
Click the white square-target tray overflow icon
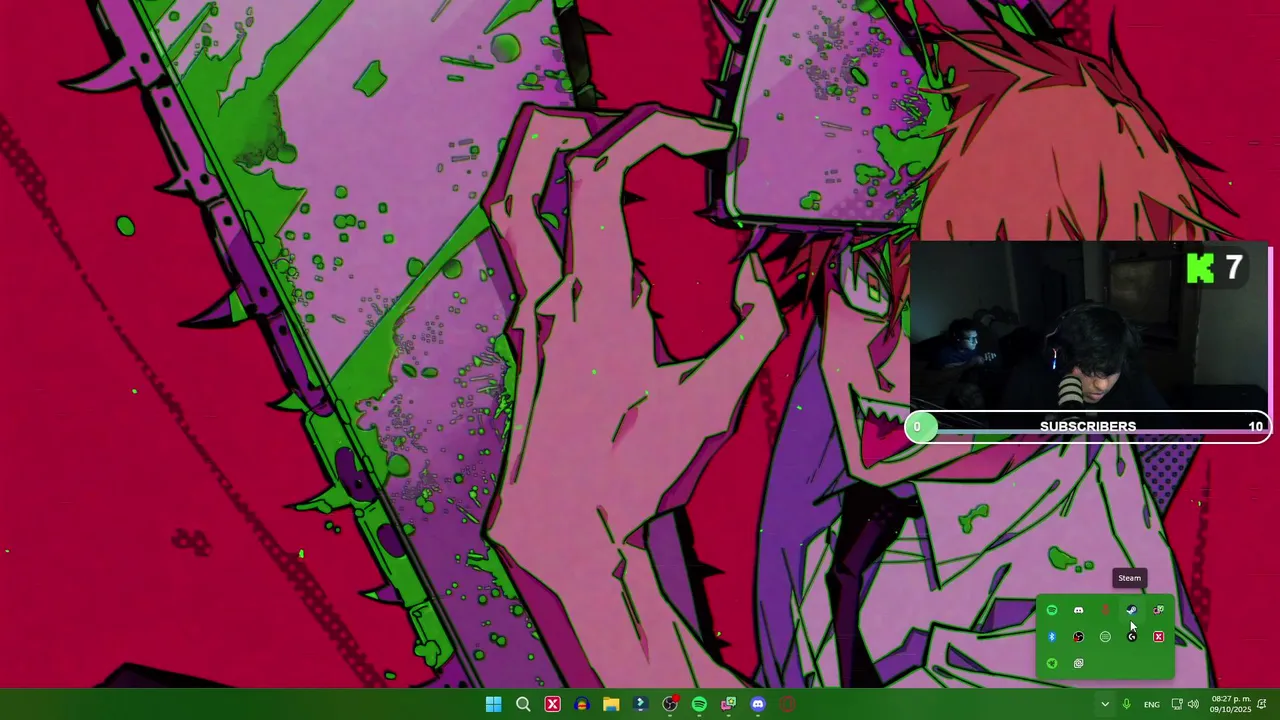1078,663
